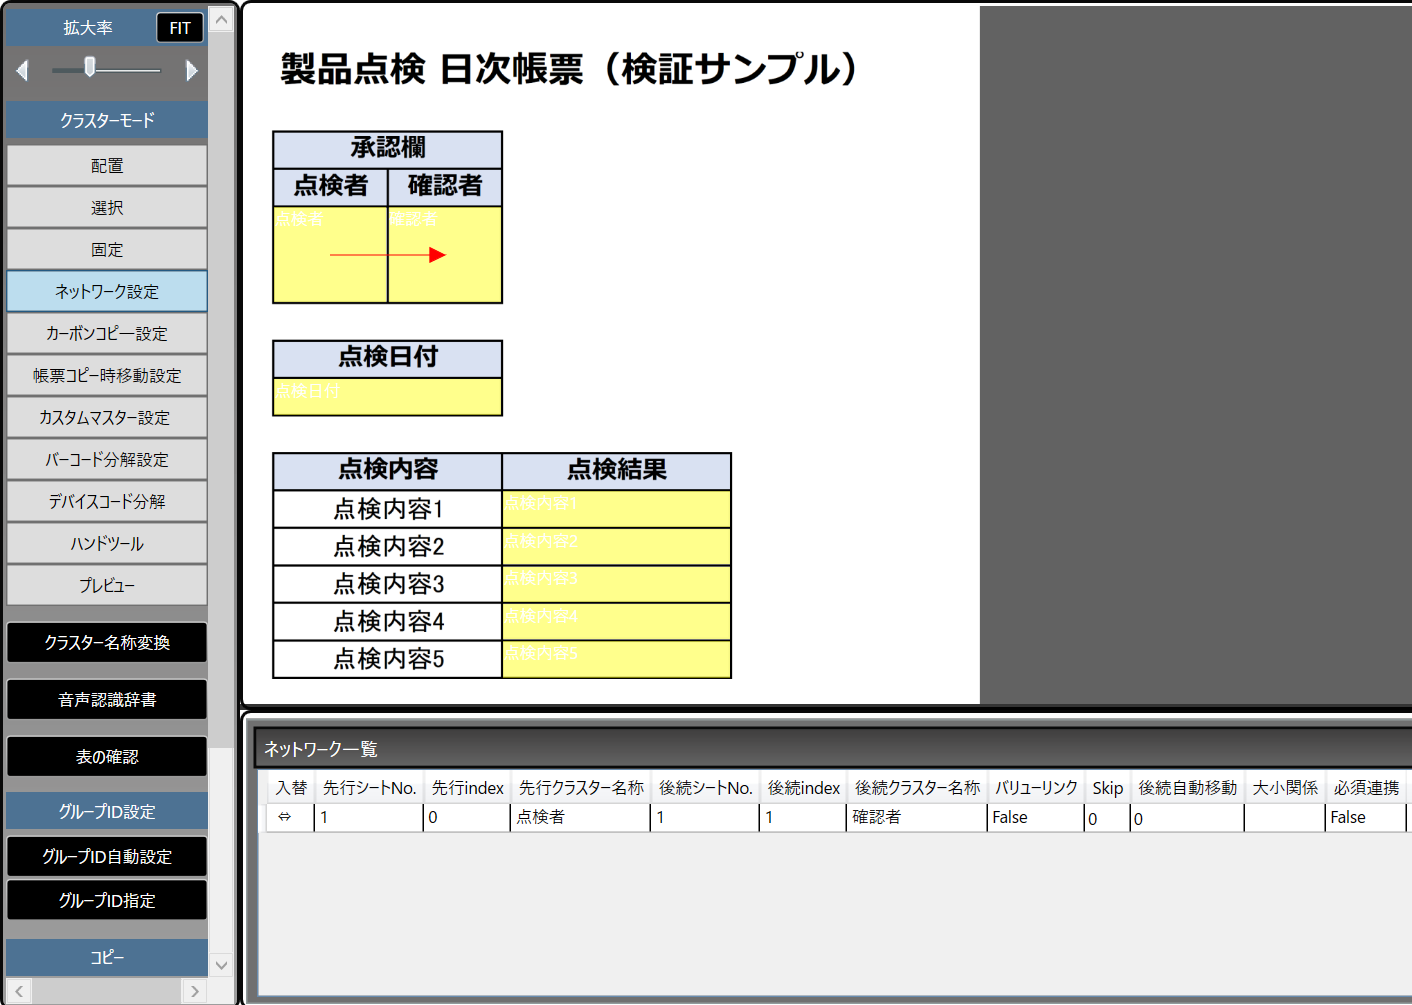
Task: Click the クラスター名称変換 button
Action: [107, 643]
